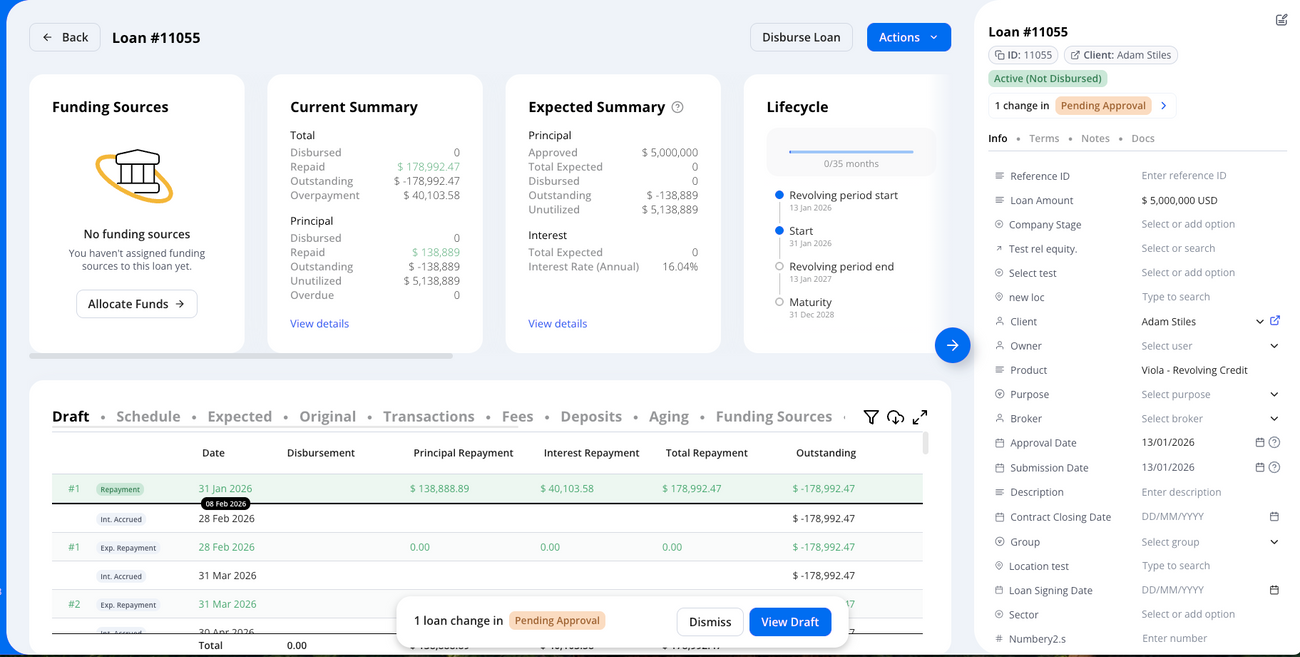The width and height of the screenshot is (1300, 657).
Task: Open the calendar picker for Loan Signing Date
Action: (x=1274, y=590)
